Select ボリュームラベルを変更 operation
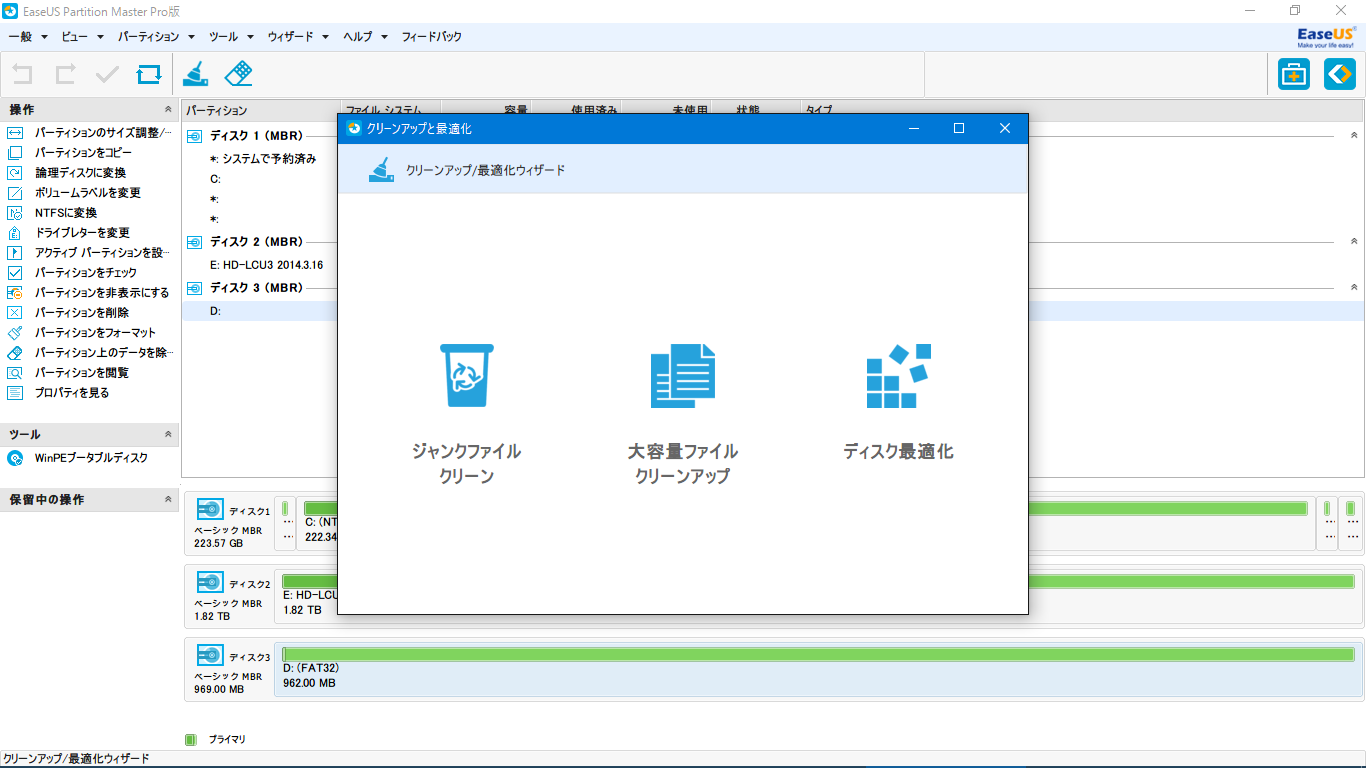The width and height of the screenshot is (1366, 768). click(x=74, y=193)
